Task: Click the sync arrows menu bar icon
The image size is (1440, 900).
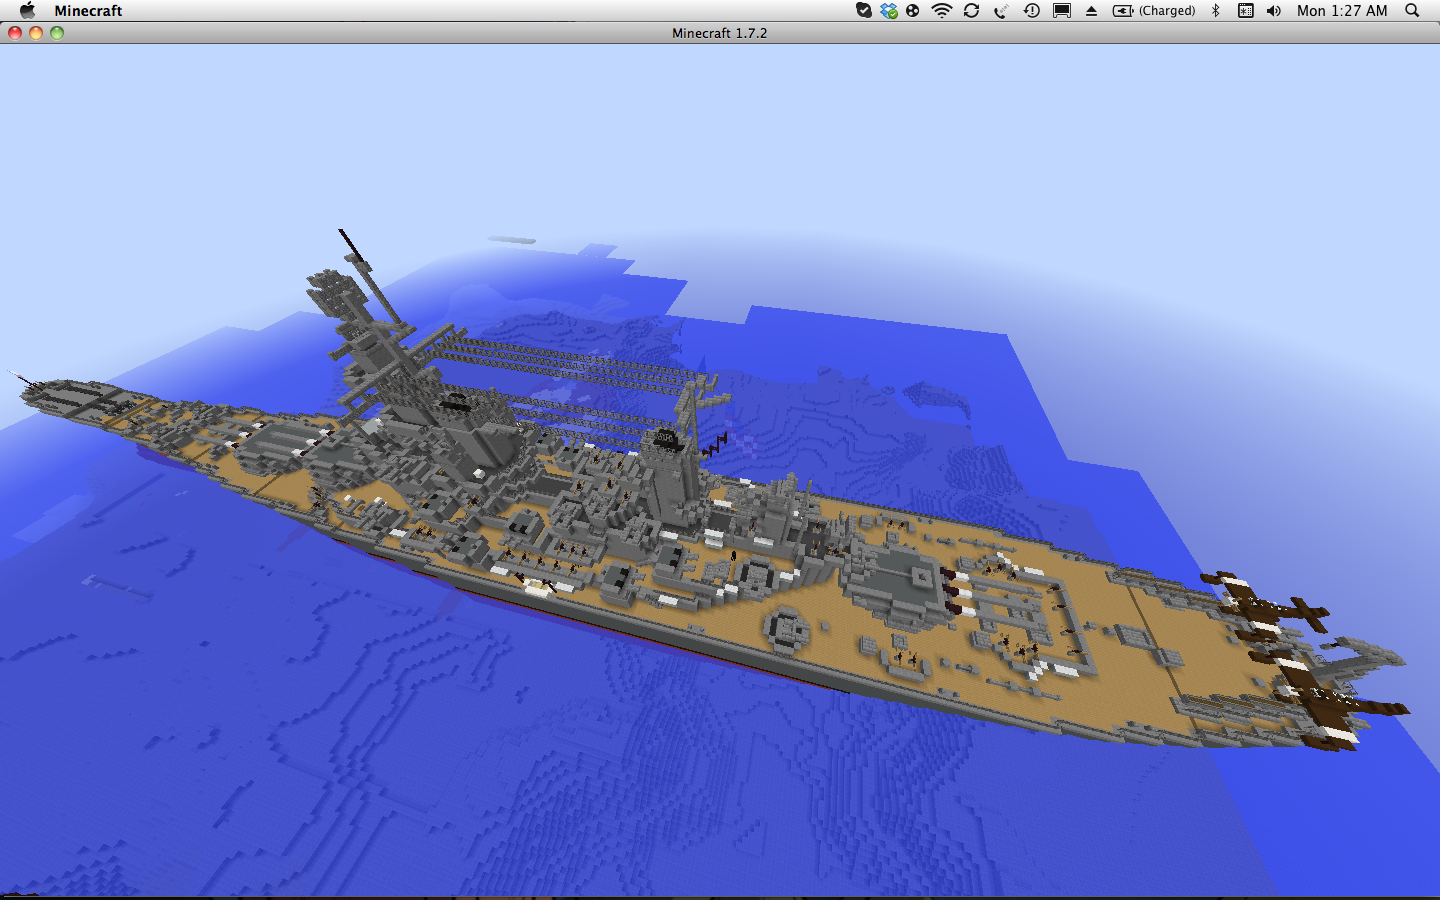Action: coord(971,10)
